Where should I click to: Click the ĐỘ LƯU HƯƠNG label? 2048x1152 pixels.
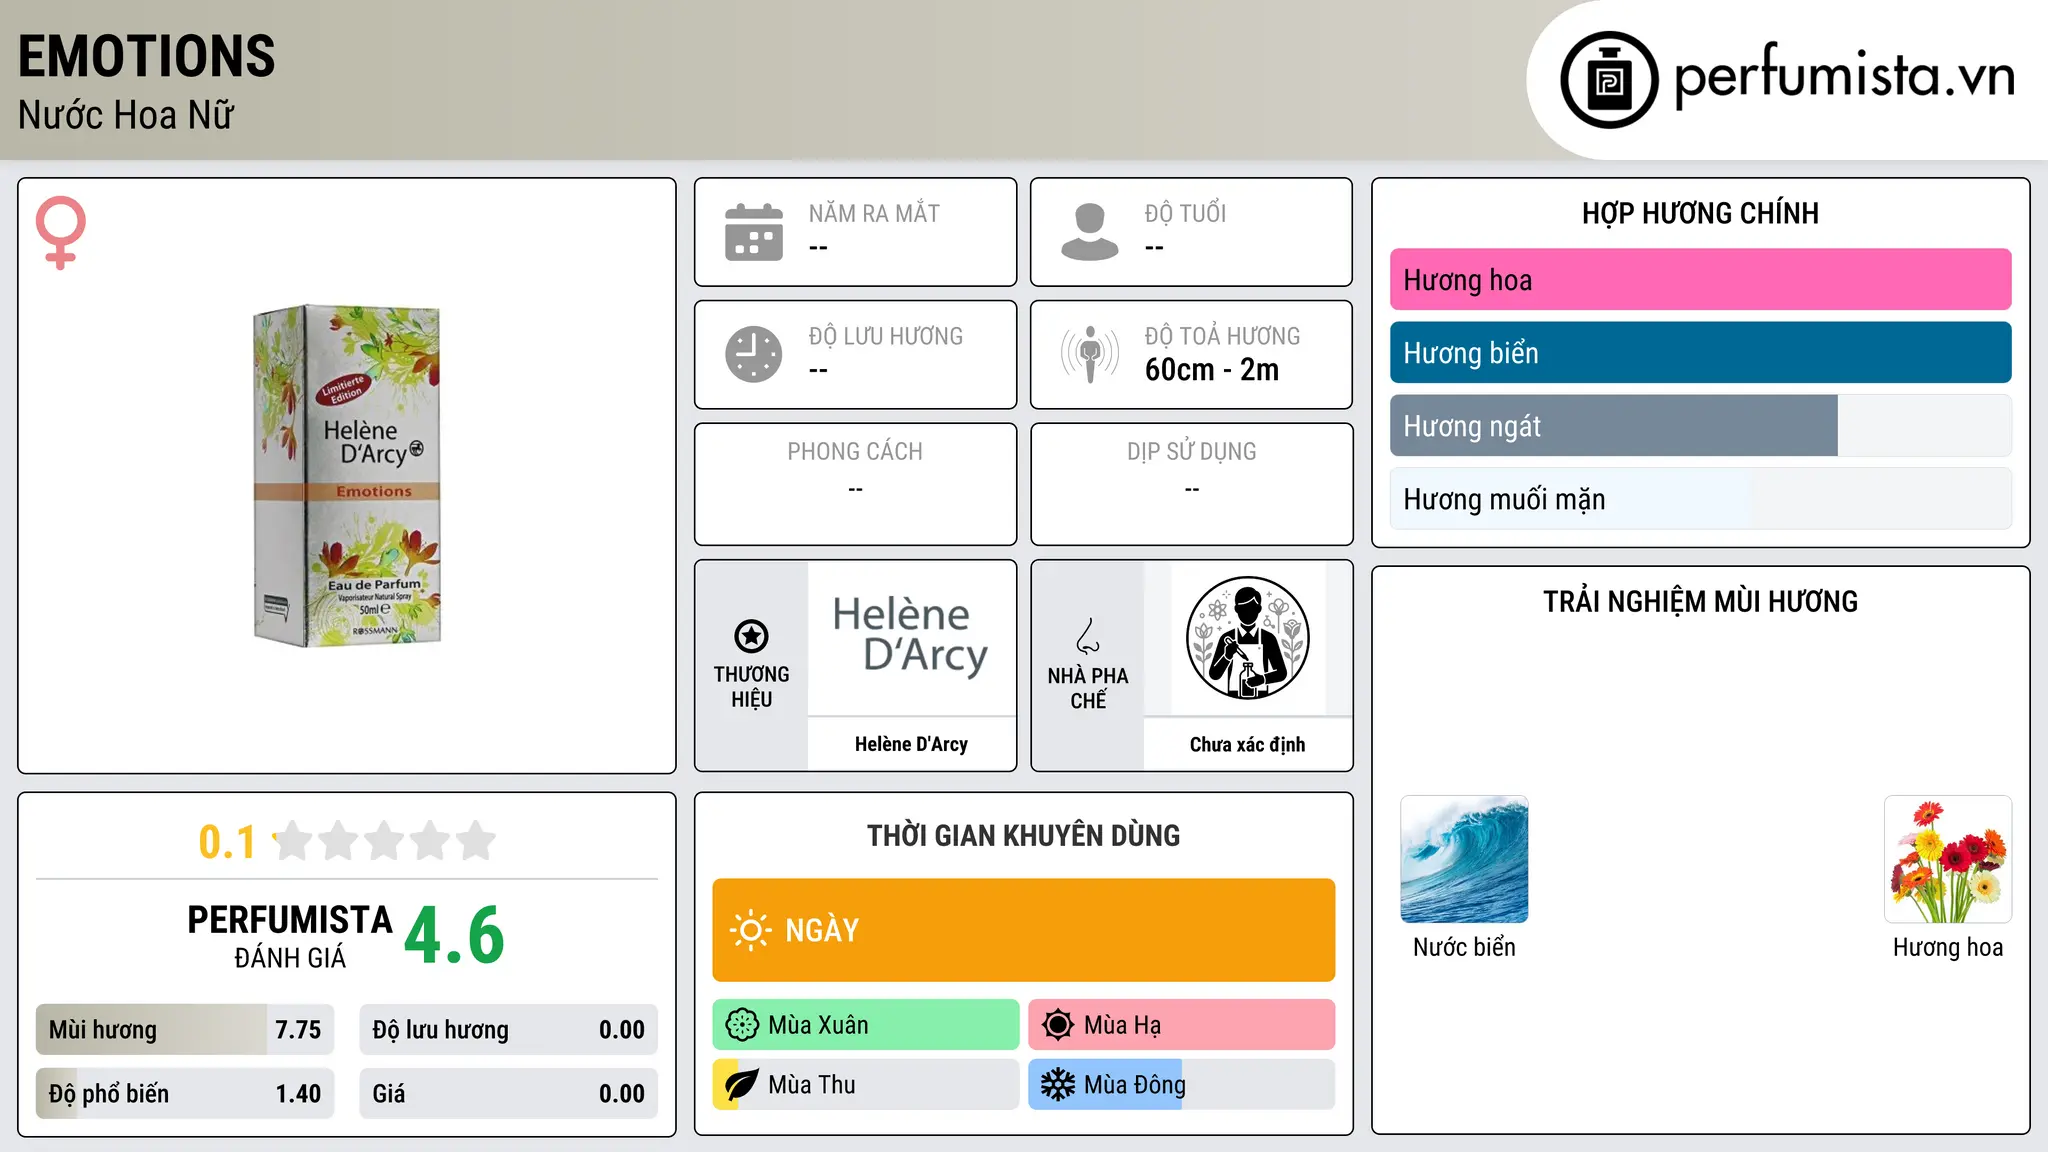886,336
